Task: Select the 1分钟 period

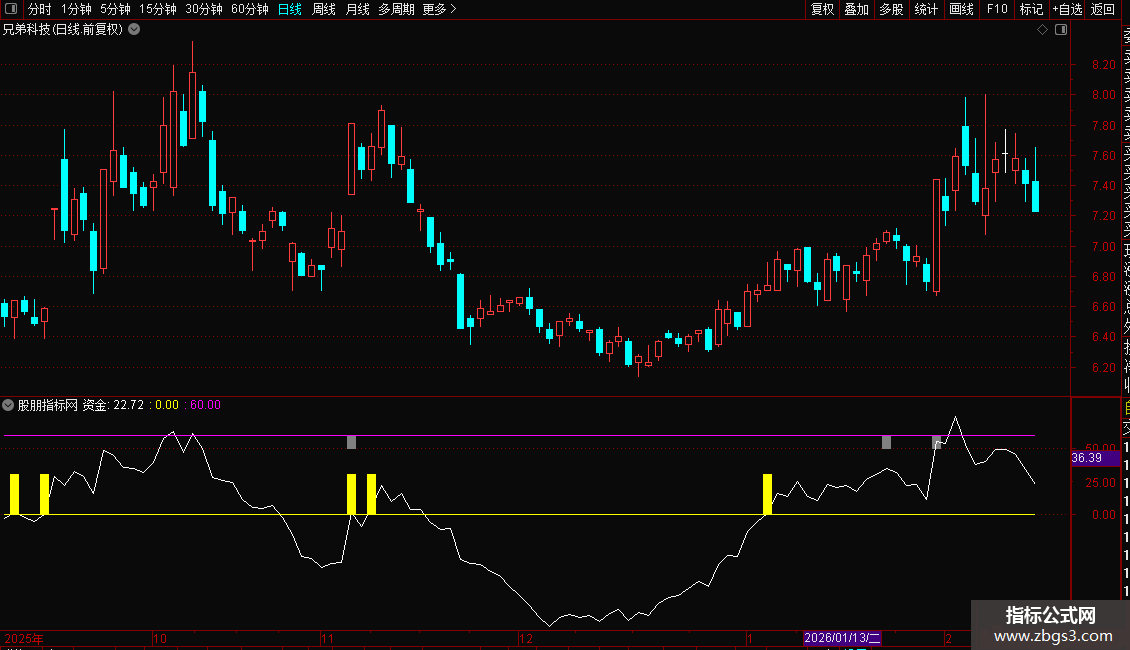Action: [x=76, y=9]
